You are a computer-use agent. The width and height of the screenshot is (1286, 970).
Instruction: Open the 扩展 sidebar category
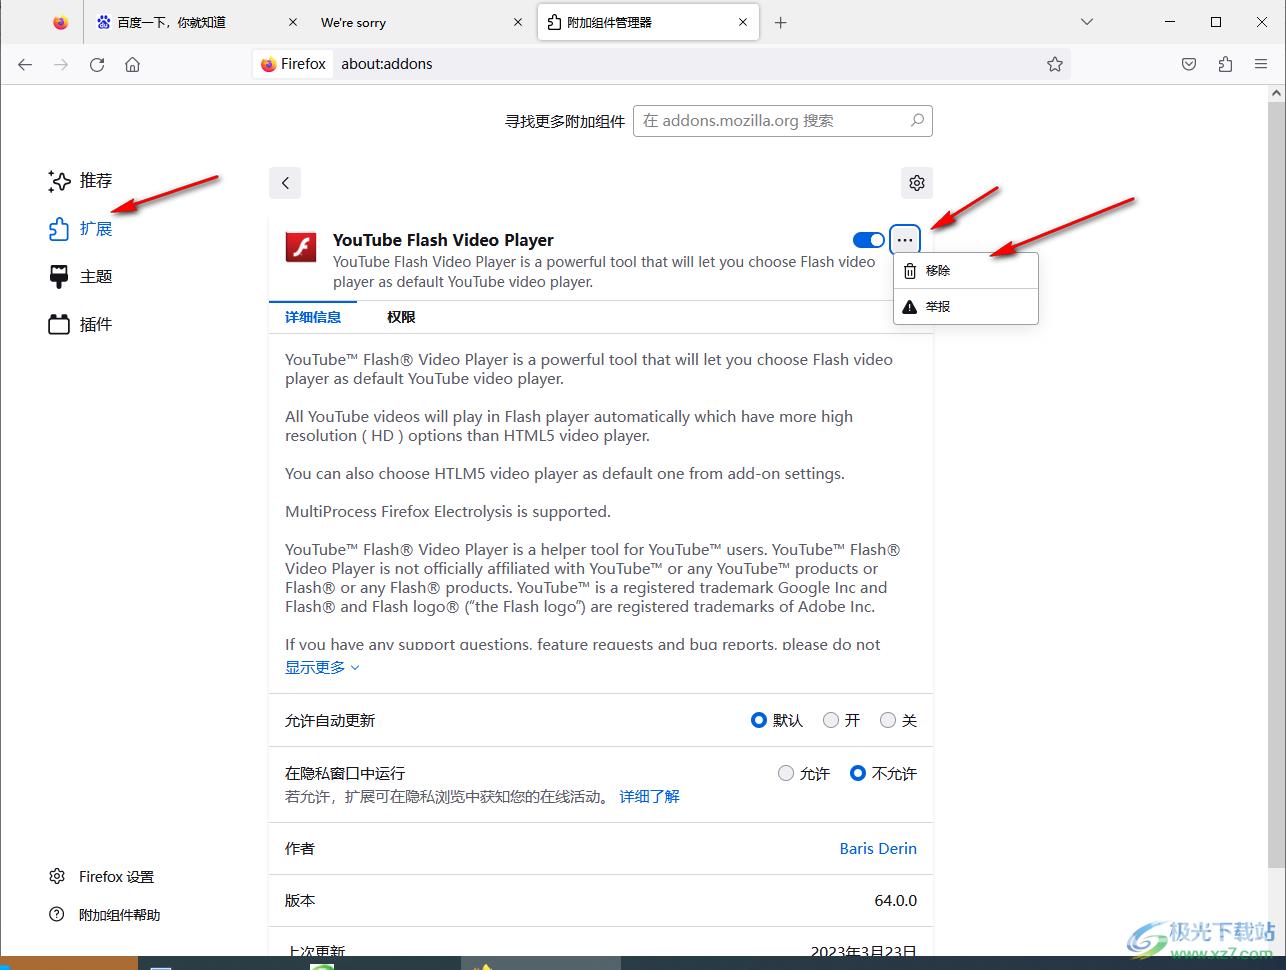80,229
